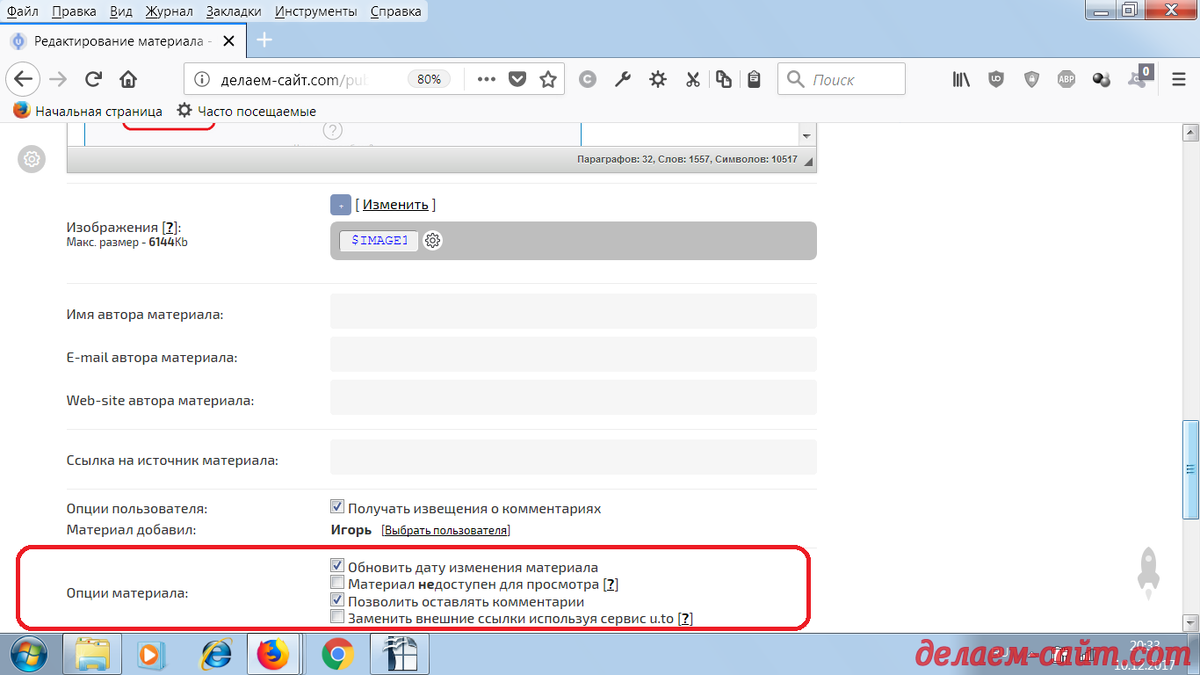
Task: Click settings gear next to $IMAGE1
Action: [x=432, y=240]
